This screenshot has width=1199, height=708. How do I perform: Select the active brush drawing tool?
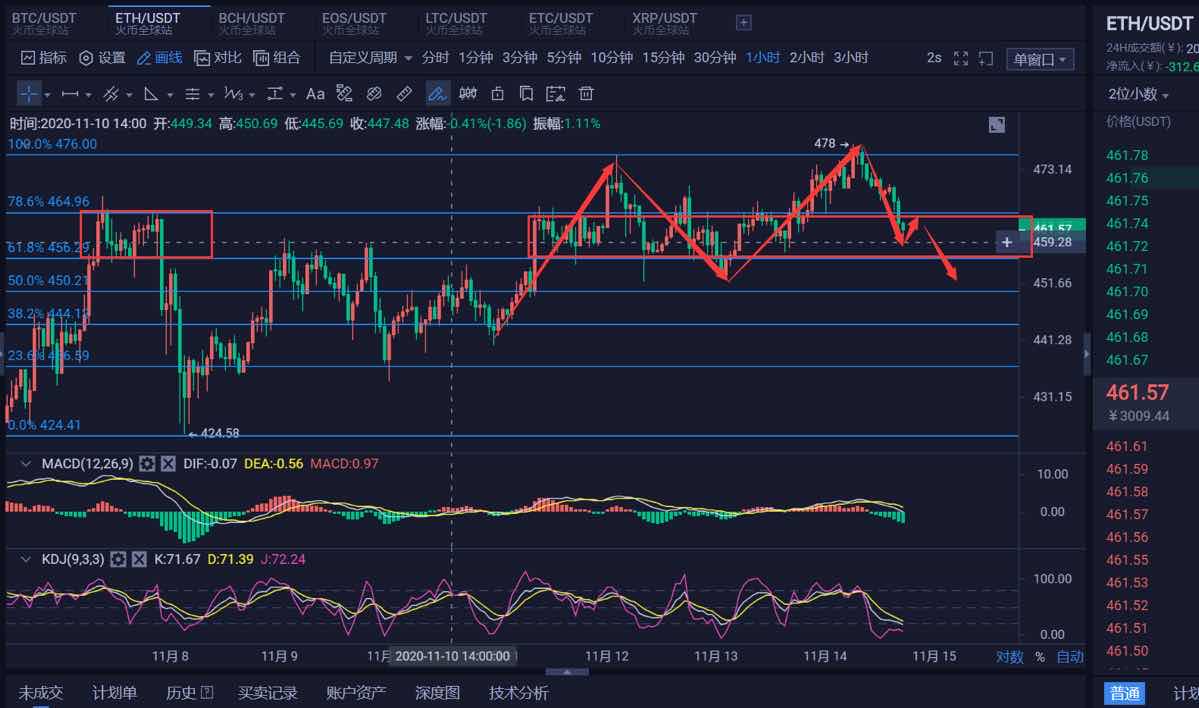tap(438, 93)
